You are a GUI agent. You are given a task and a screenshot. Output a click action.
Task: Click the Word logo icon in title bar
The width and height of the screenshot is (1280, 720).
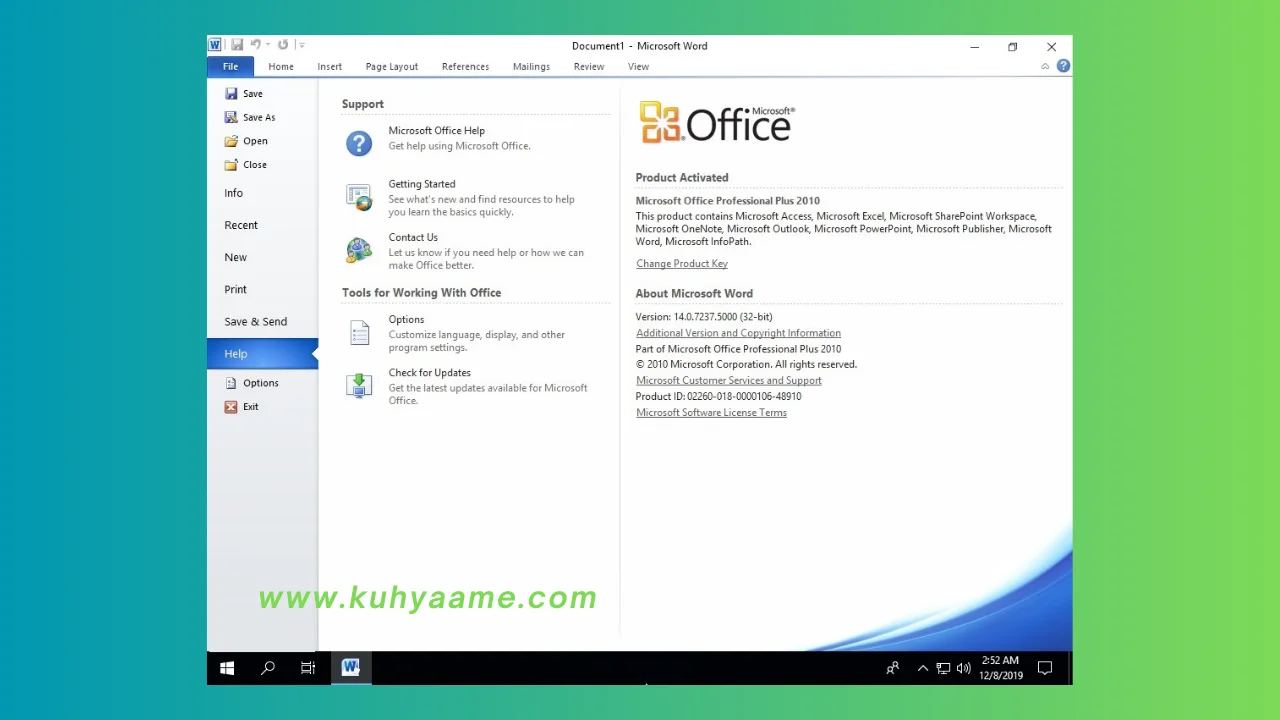pos(215,45)
